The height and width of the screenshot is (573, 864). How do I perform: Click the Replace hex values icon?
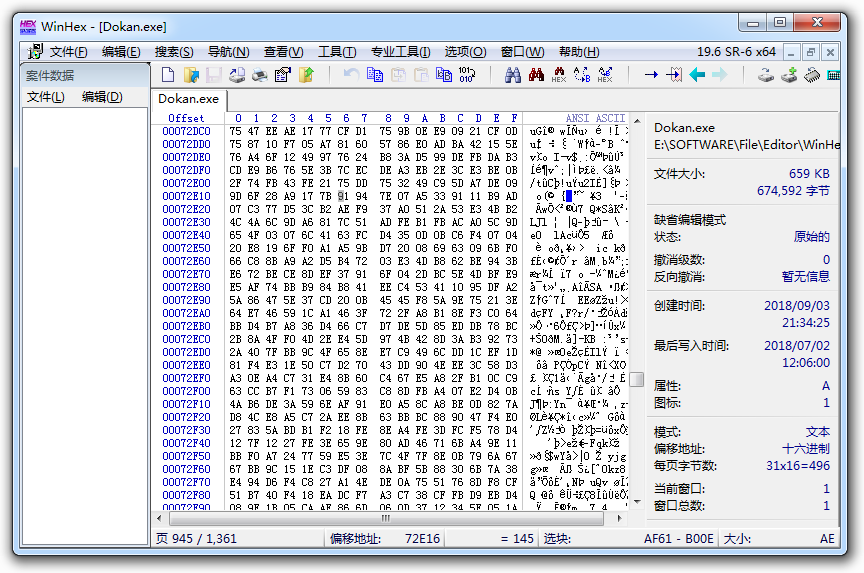(x=605, y=74)
